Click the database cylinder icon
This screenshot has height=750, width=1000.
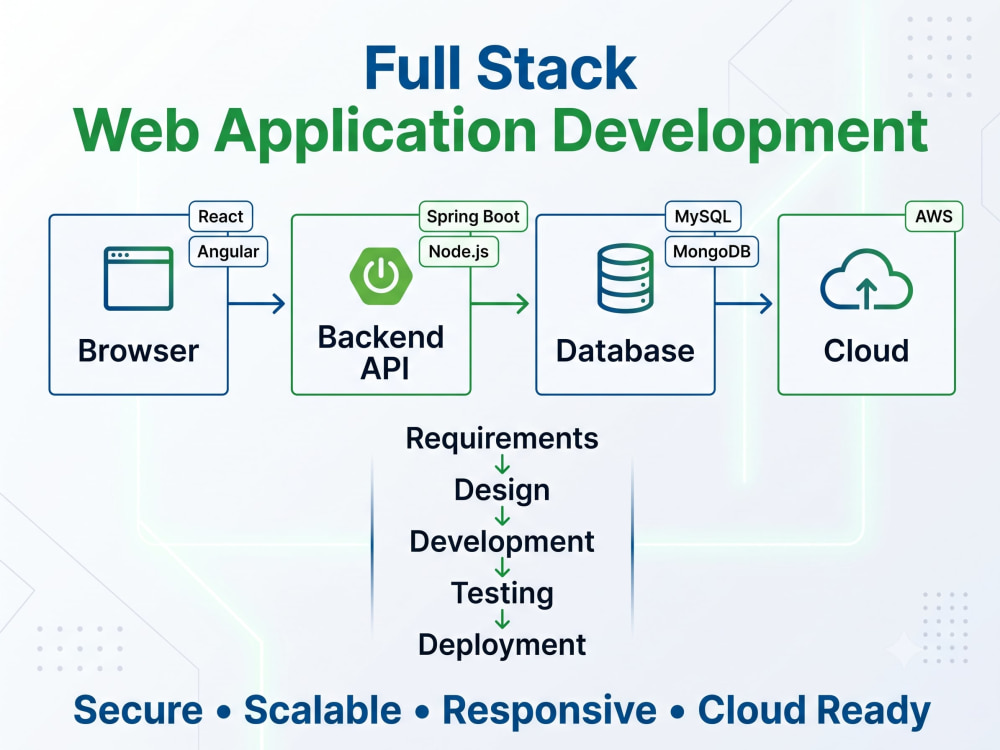coord(625,278)
